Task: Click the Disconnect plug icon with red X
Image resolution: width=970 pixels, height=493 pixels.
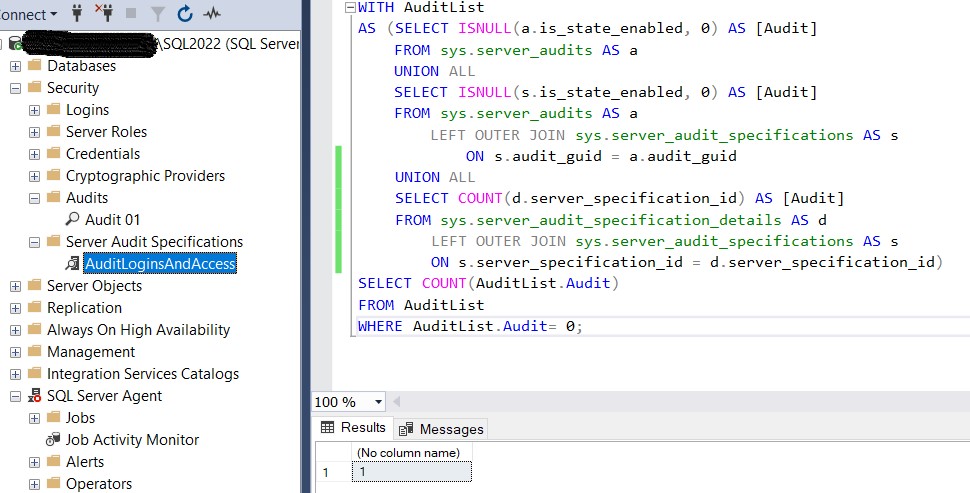Action: pos(105,14)
